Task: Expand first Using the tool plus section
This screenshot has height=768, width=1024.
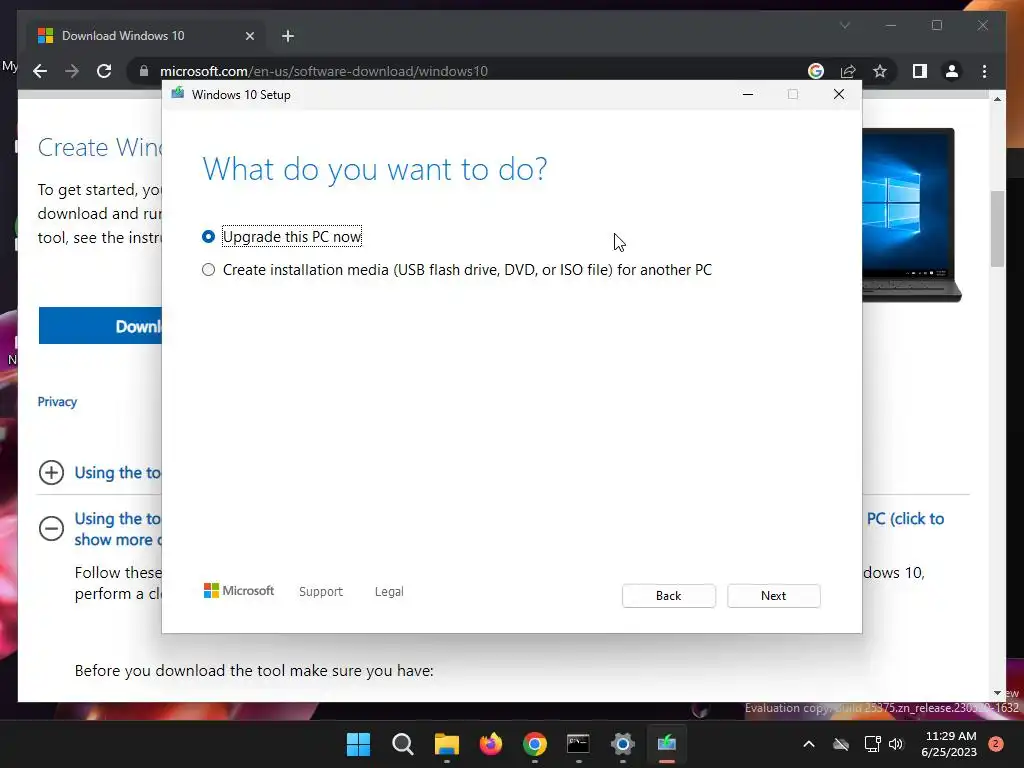Action: pyautogui.click(x=51, y=472)
